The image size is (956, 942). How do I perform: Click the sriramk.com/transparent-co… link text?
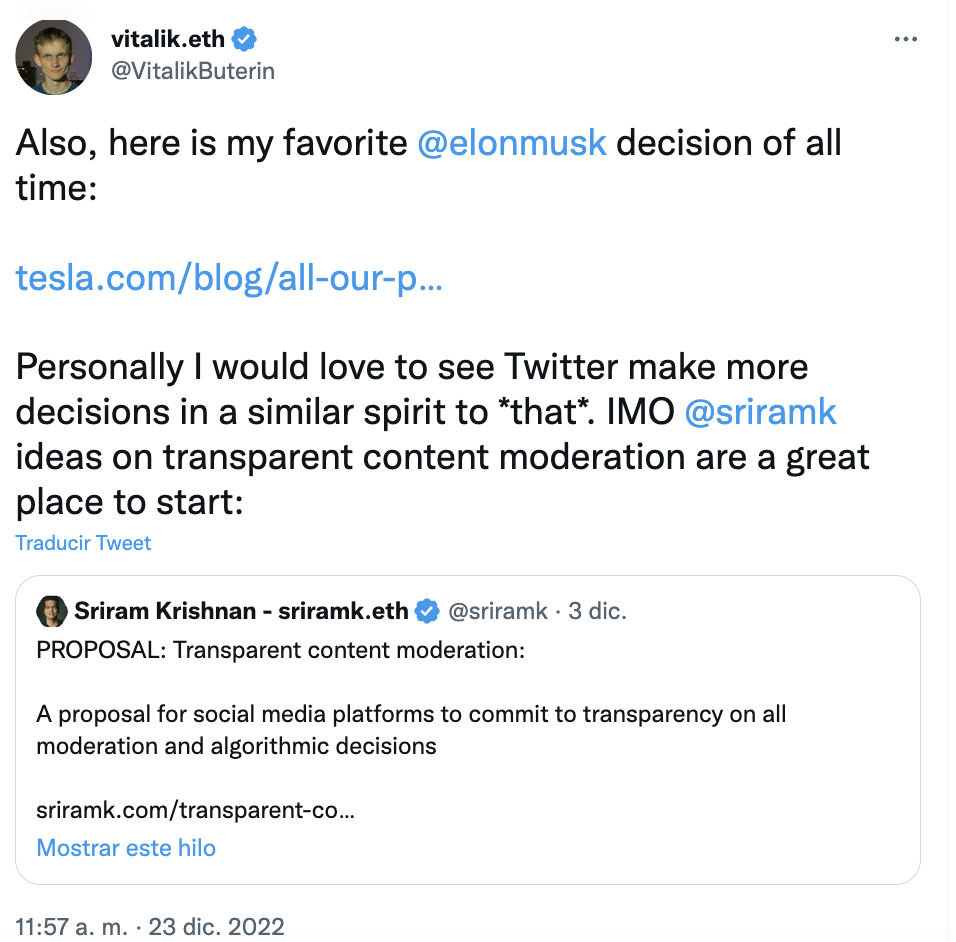pyautogui.click(x=195, y=810)
